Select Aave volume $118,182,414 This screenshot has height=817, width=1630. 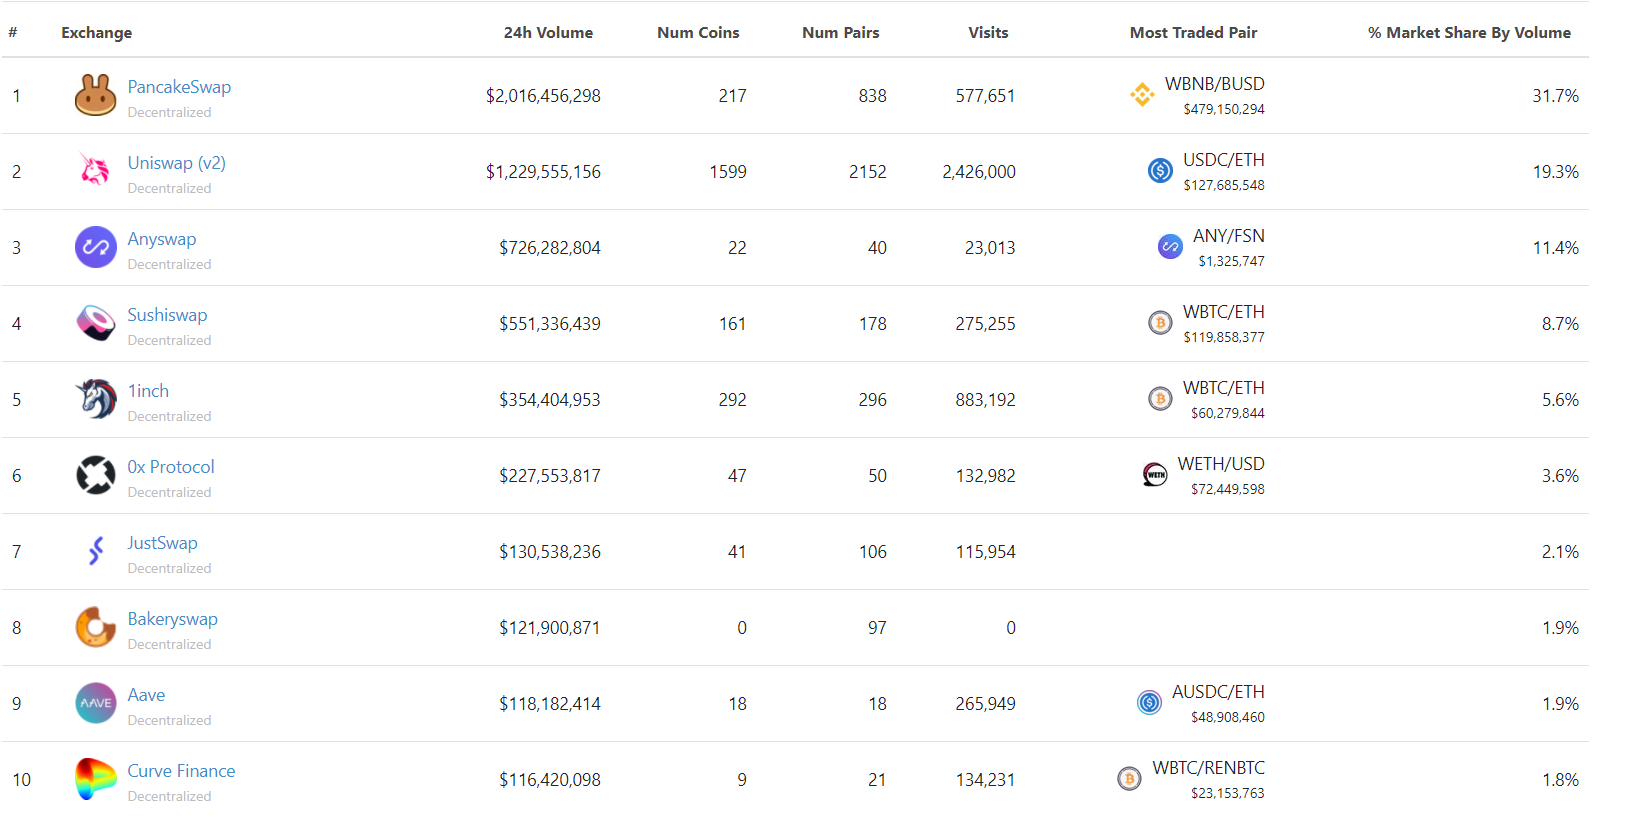(x=550, y=704)
